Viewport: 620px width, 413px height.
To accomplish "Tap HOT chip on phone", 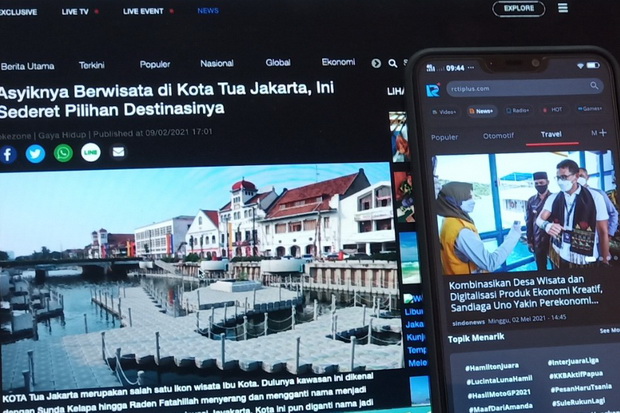I will [553, 110].
